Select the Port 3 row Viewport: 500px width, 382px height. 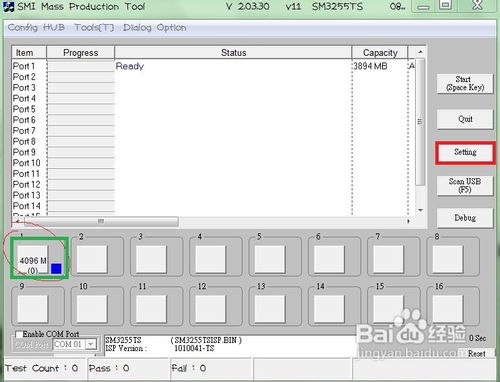tap(213, 88)
